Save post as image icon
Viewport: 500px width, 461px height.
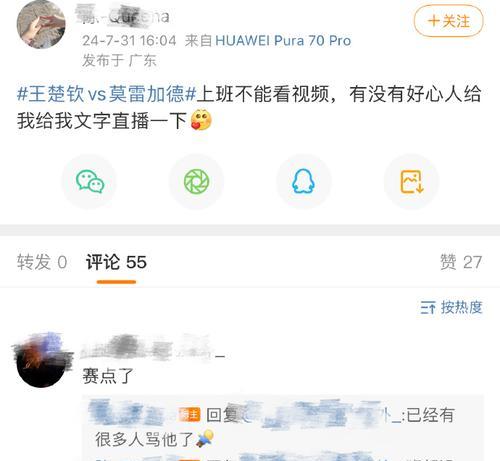pos(411,182)
